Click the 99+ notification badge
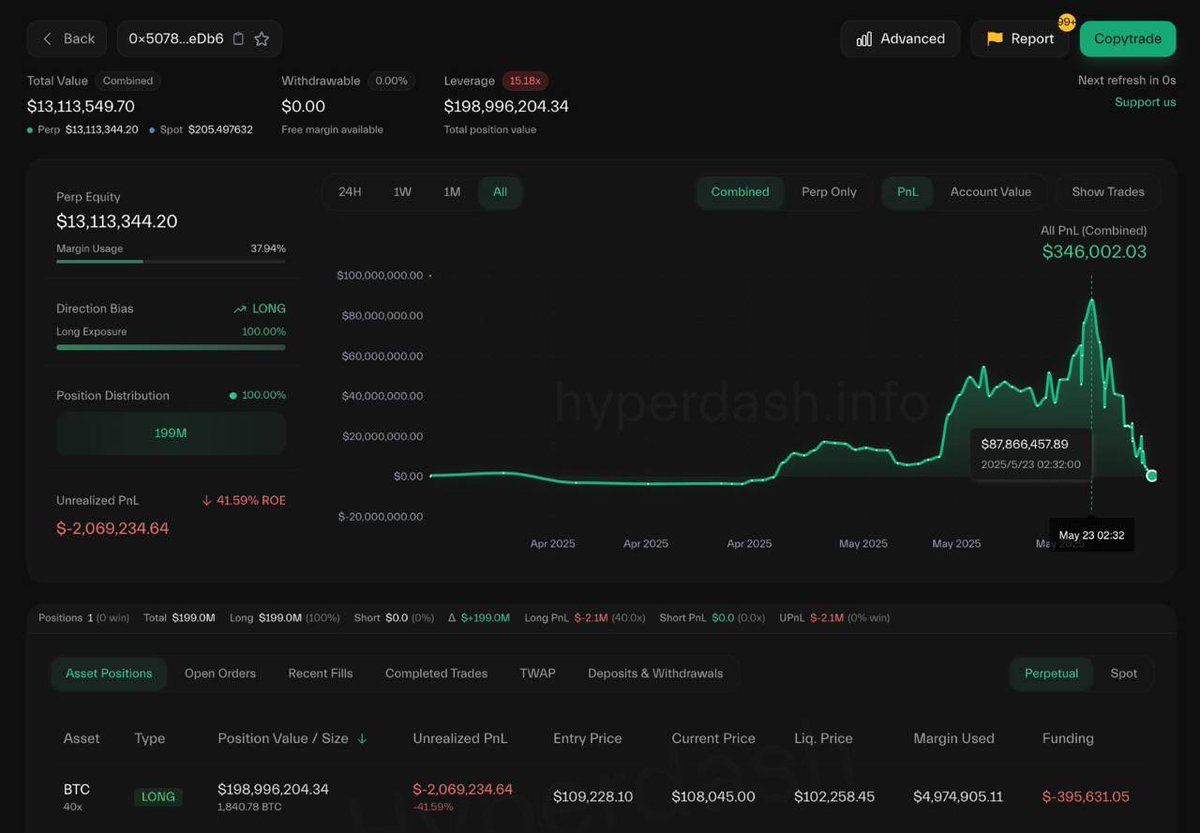This screenshot has width=1200, height=833. pyautogui.click(x=1066, y=21)
